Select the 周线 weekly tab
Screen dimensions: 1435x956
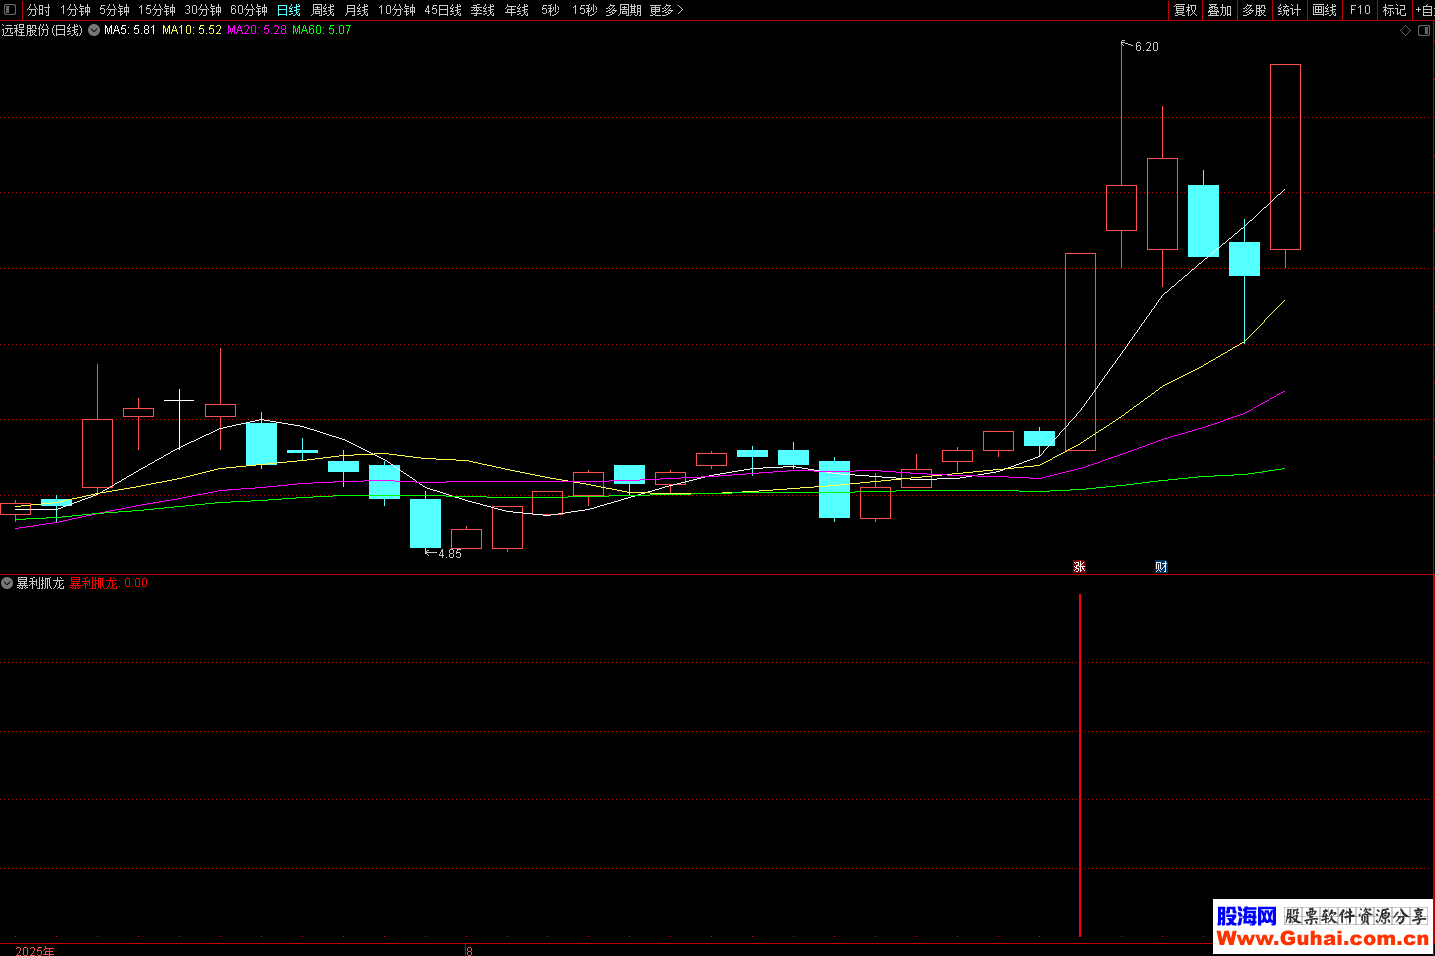[323, 10]
